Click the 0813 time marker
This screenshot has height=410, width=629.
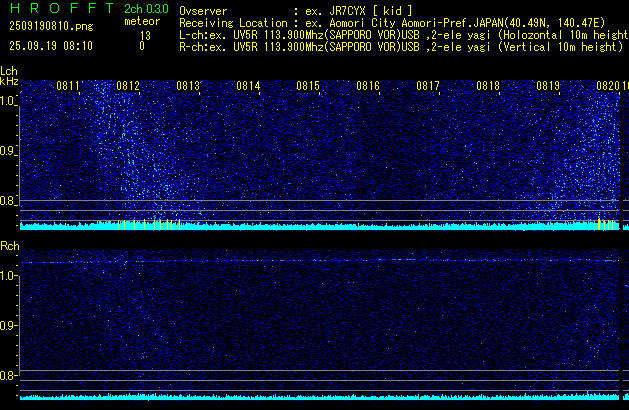[188, 86]
